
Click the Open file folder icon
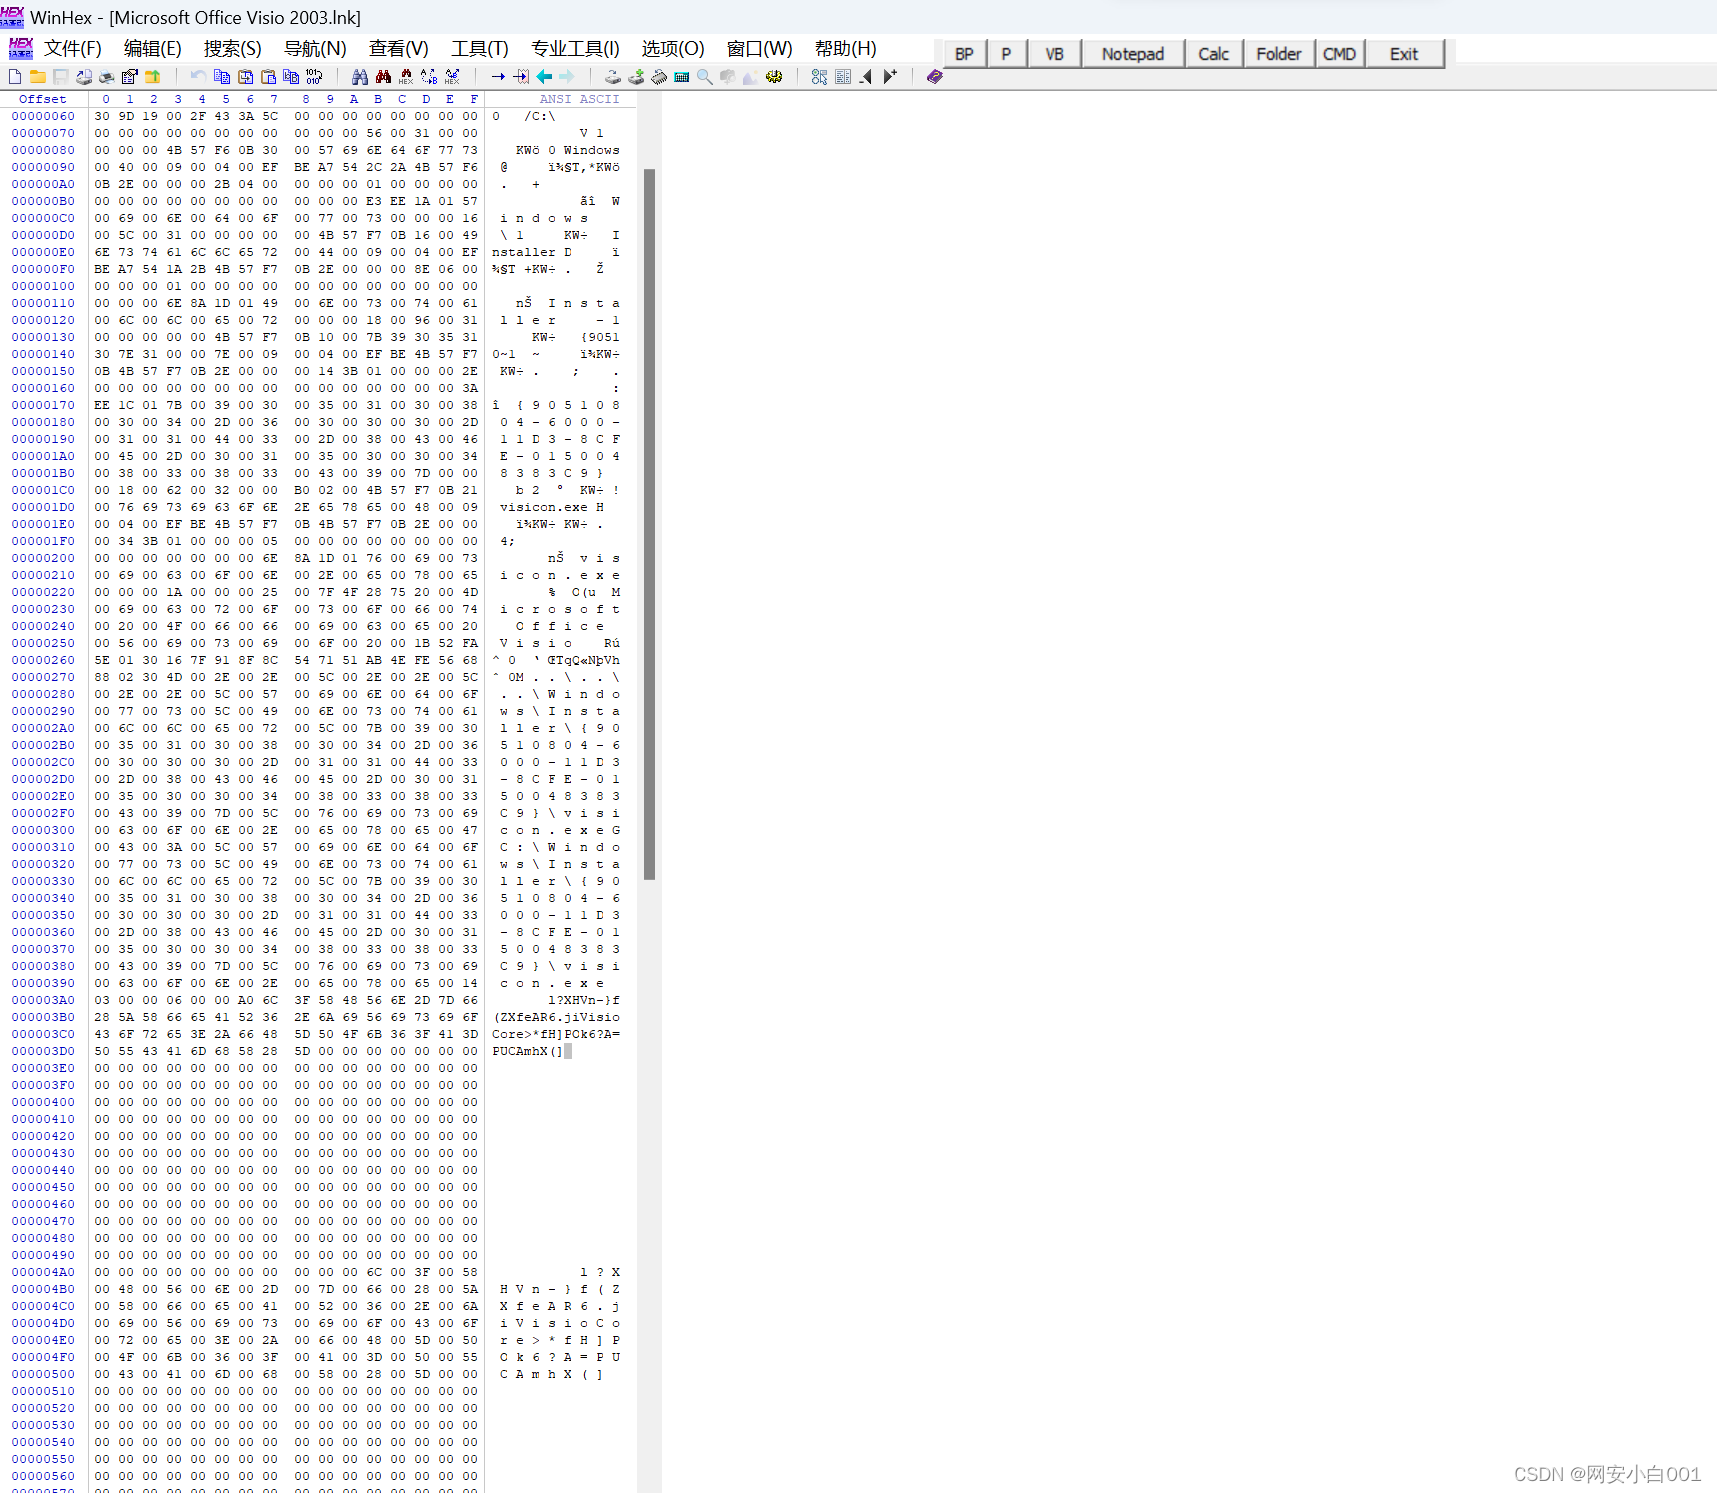tap(38, 77)
